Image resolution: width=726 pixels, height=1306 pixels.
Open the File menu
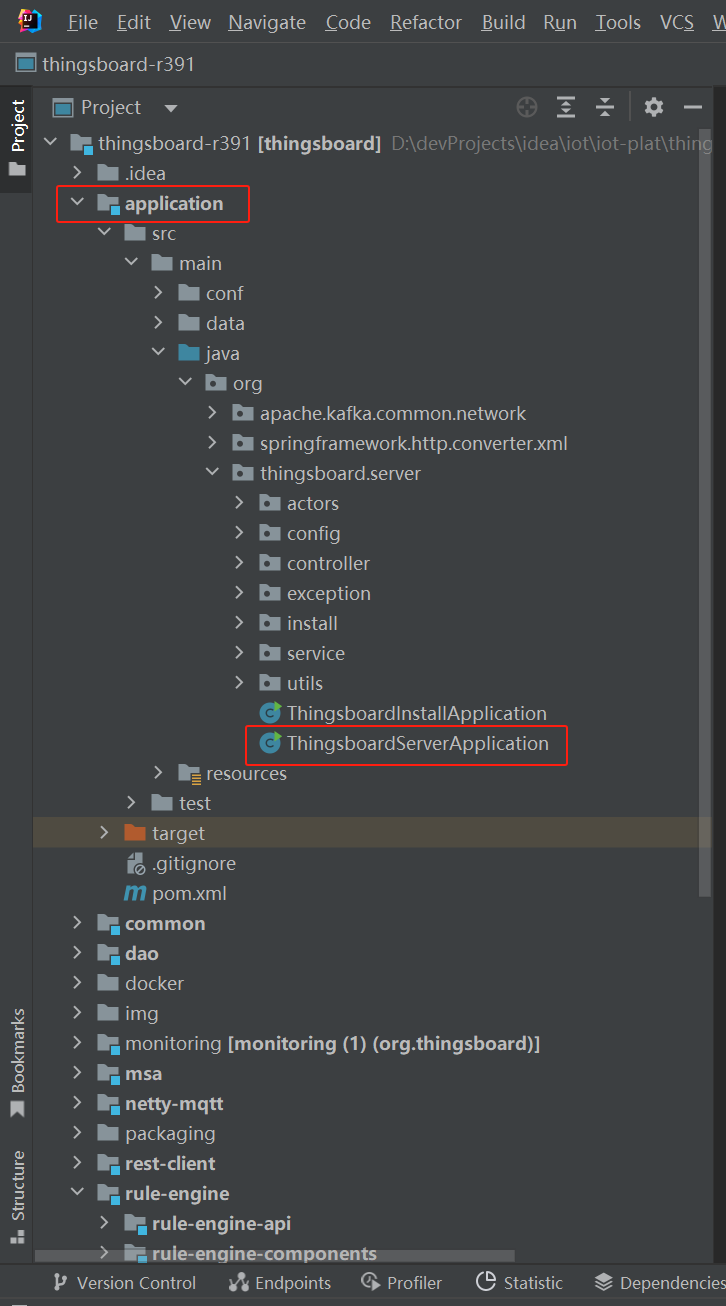(82, 22)
